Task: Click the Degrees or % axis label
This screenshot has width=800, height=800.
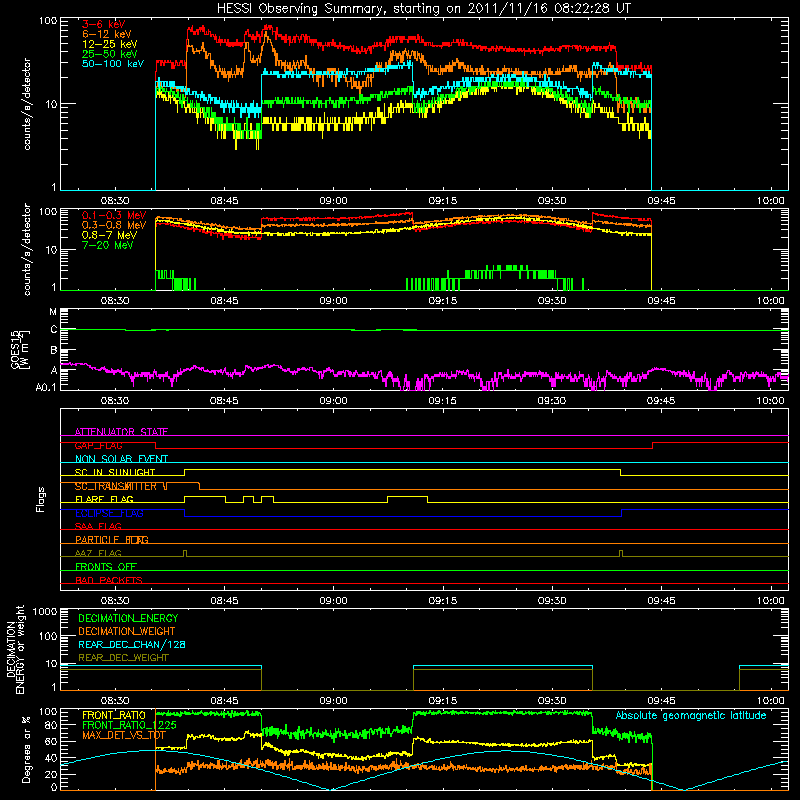Action: [x=26, y=749]
